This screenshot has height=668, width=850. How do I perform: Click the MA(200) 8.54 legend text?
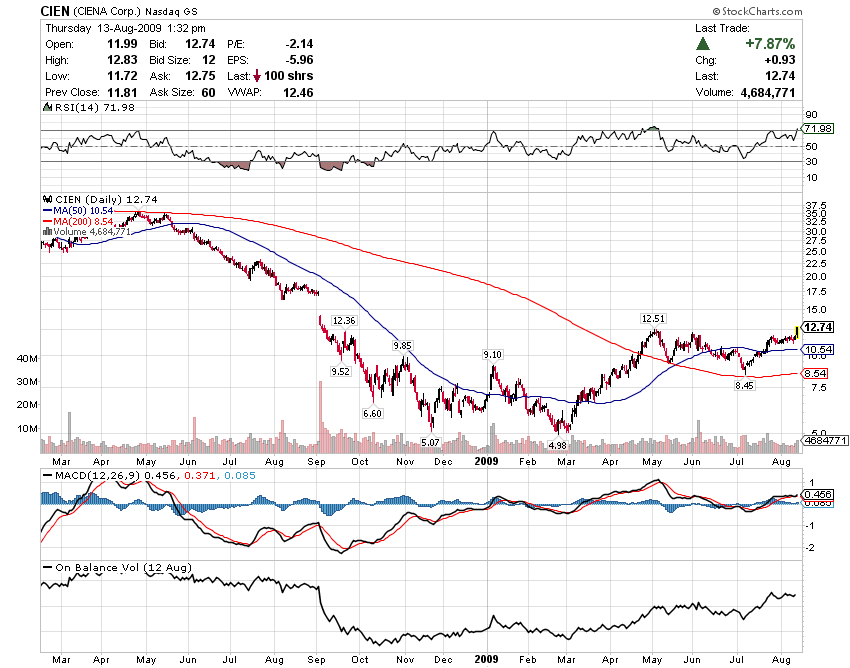(83, 221)
